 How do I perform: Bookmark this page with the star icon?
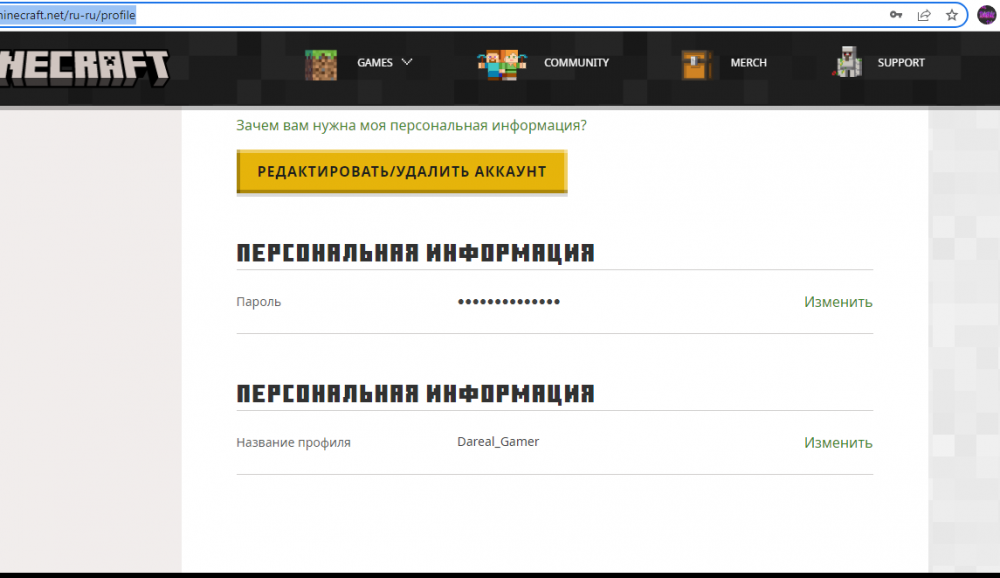952,15
